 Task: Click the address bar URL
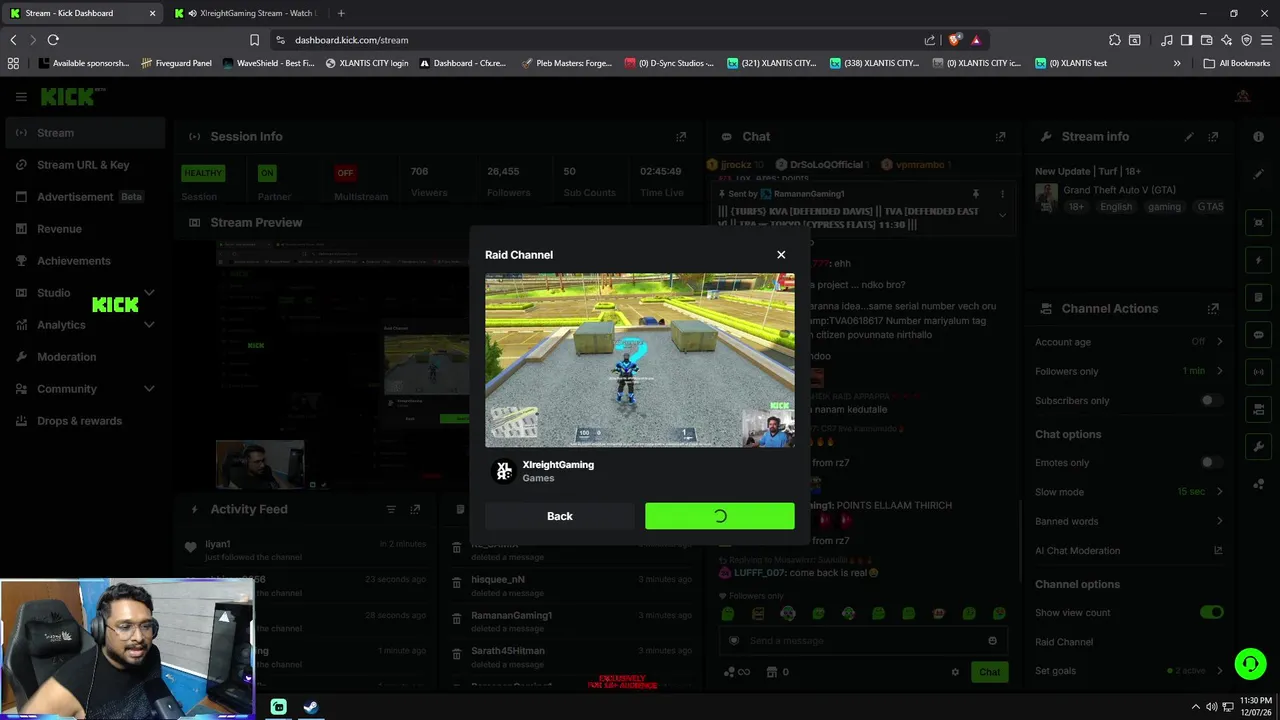click(x=352, y=40)
